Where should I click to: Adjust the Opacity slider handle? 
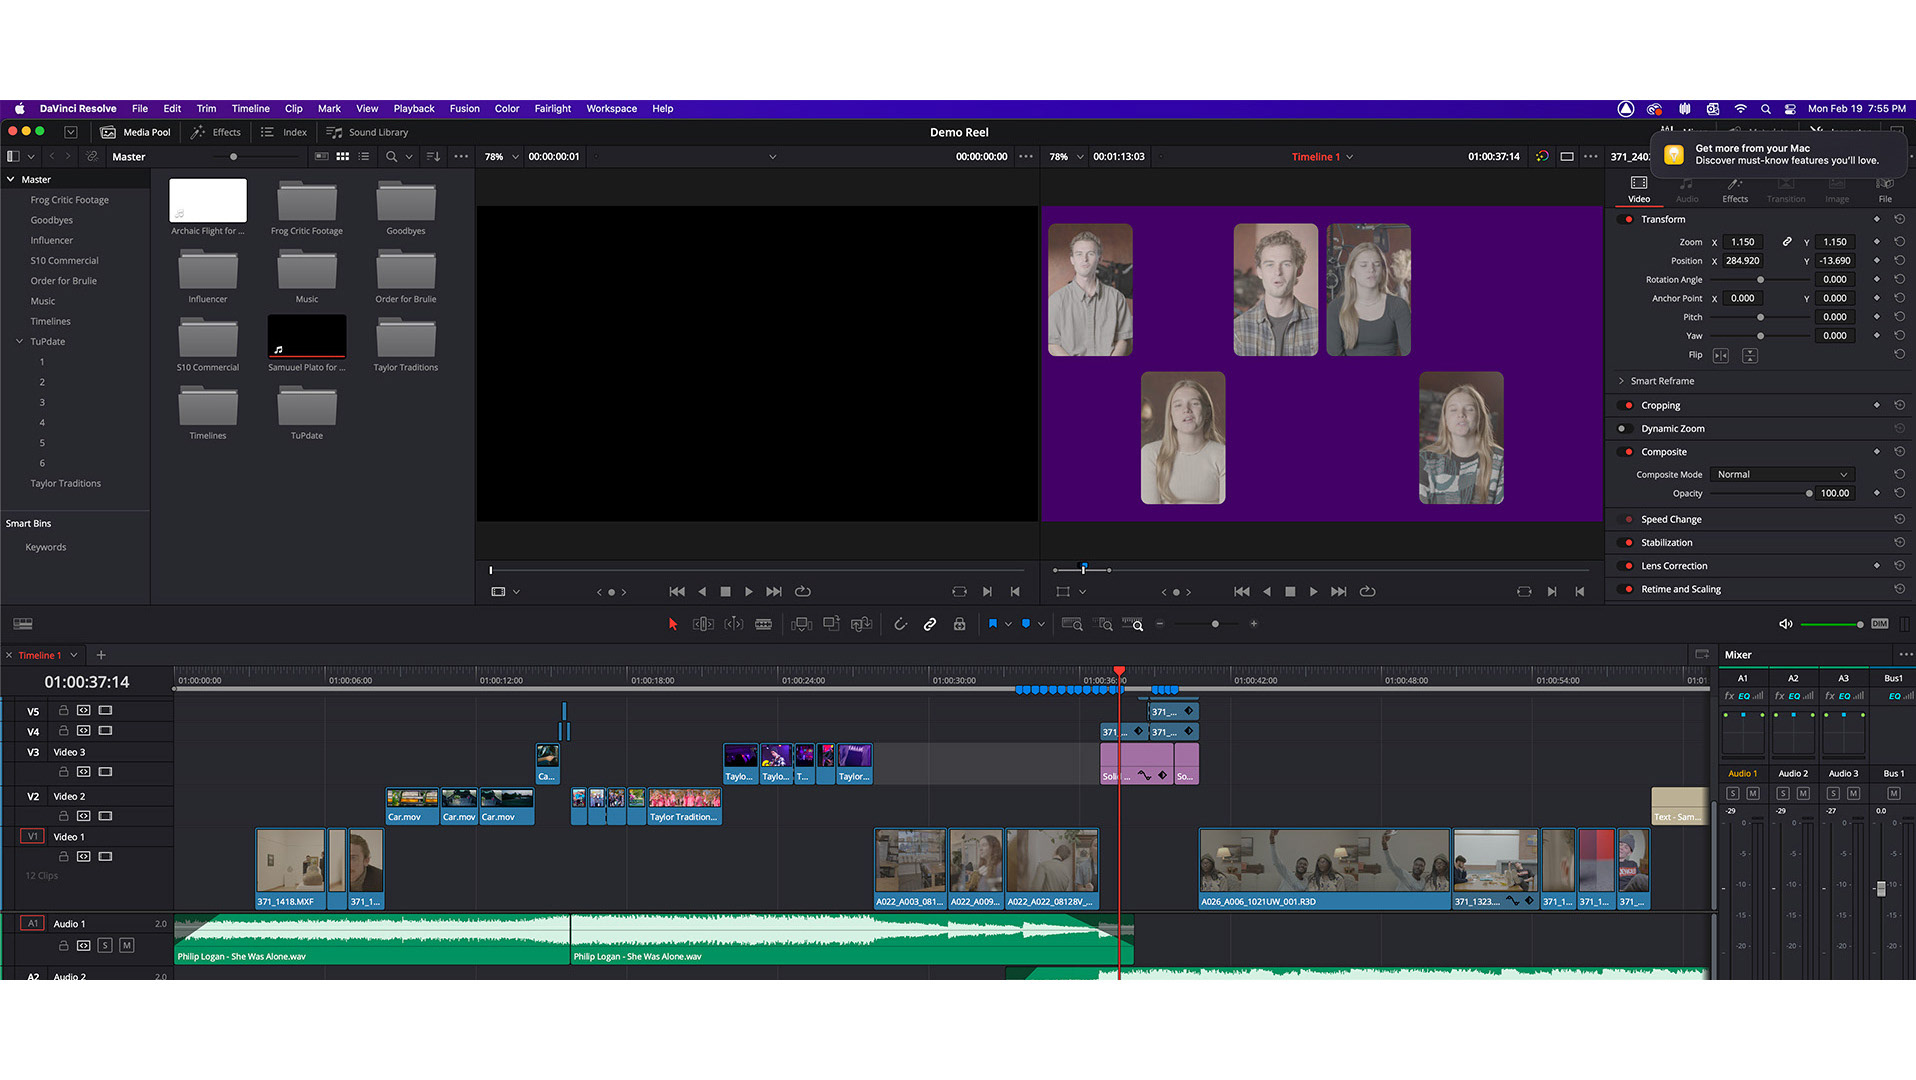[1809, 494]
